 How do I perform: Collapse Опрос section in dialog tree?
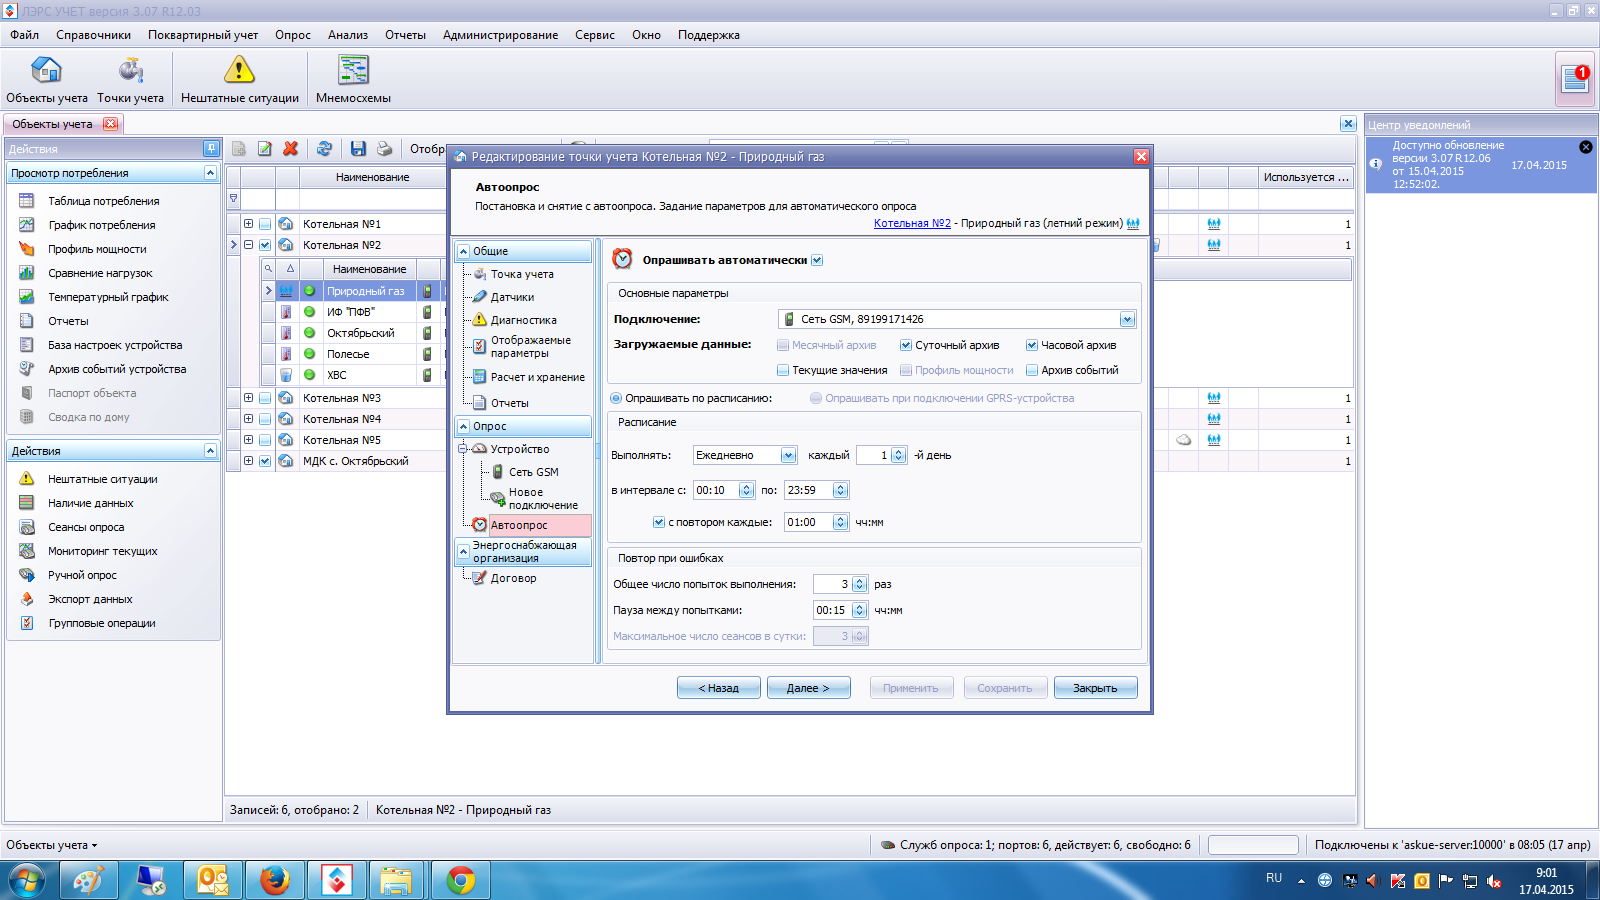pos(463,426)
